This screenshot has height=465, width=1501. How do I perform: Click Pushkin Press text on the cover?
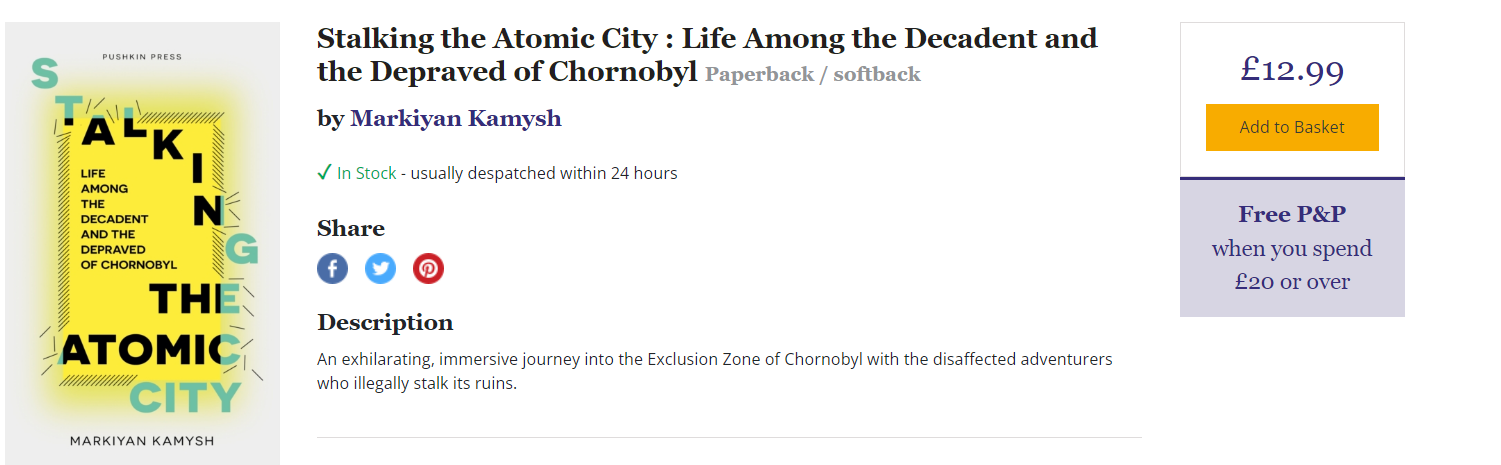[142, 57]
